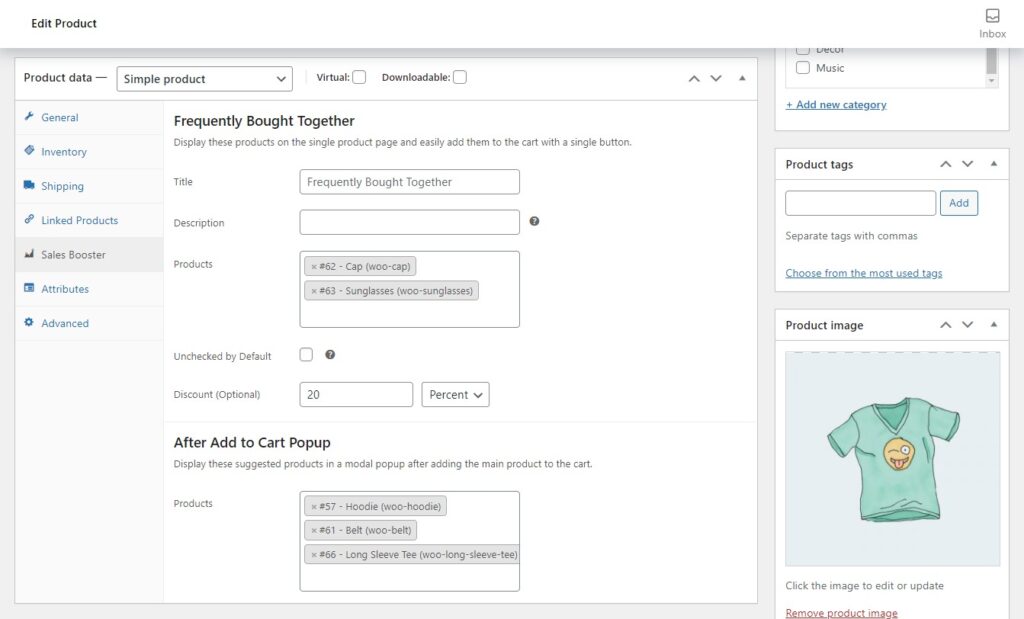This screenshot has width=1024, height=619.
Task: Toggle the Unchecked by Default checkbox
Action: (x=306, y=355)
